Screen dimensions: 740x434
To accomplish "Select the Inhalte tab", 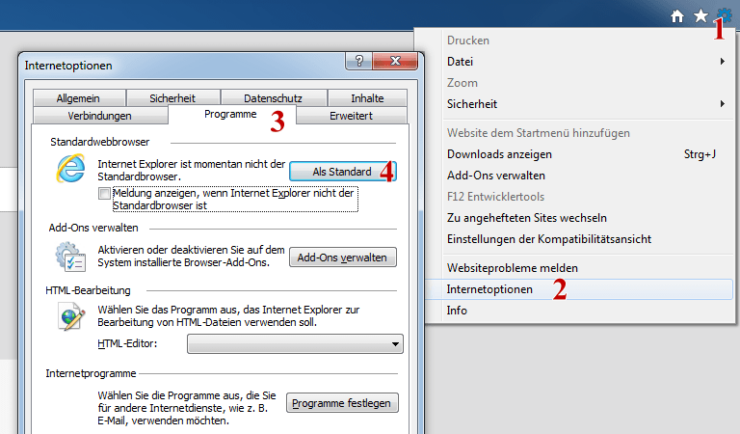I will click(367, 98).
